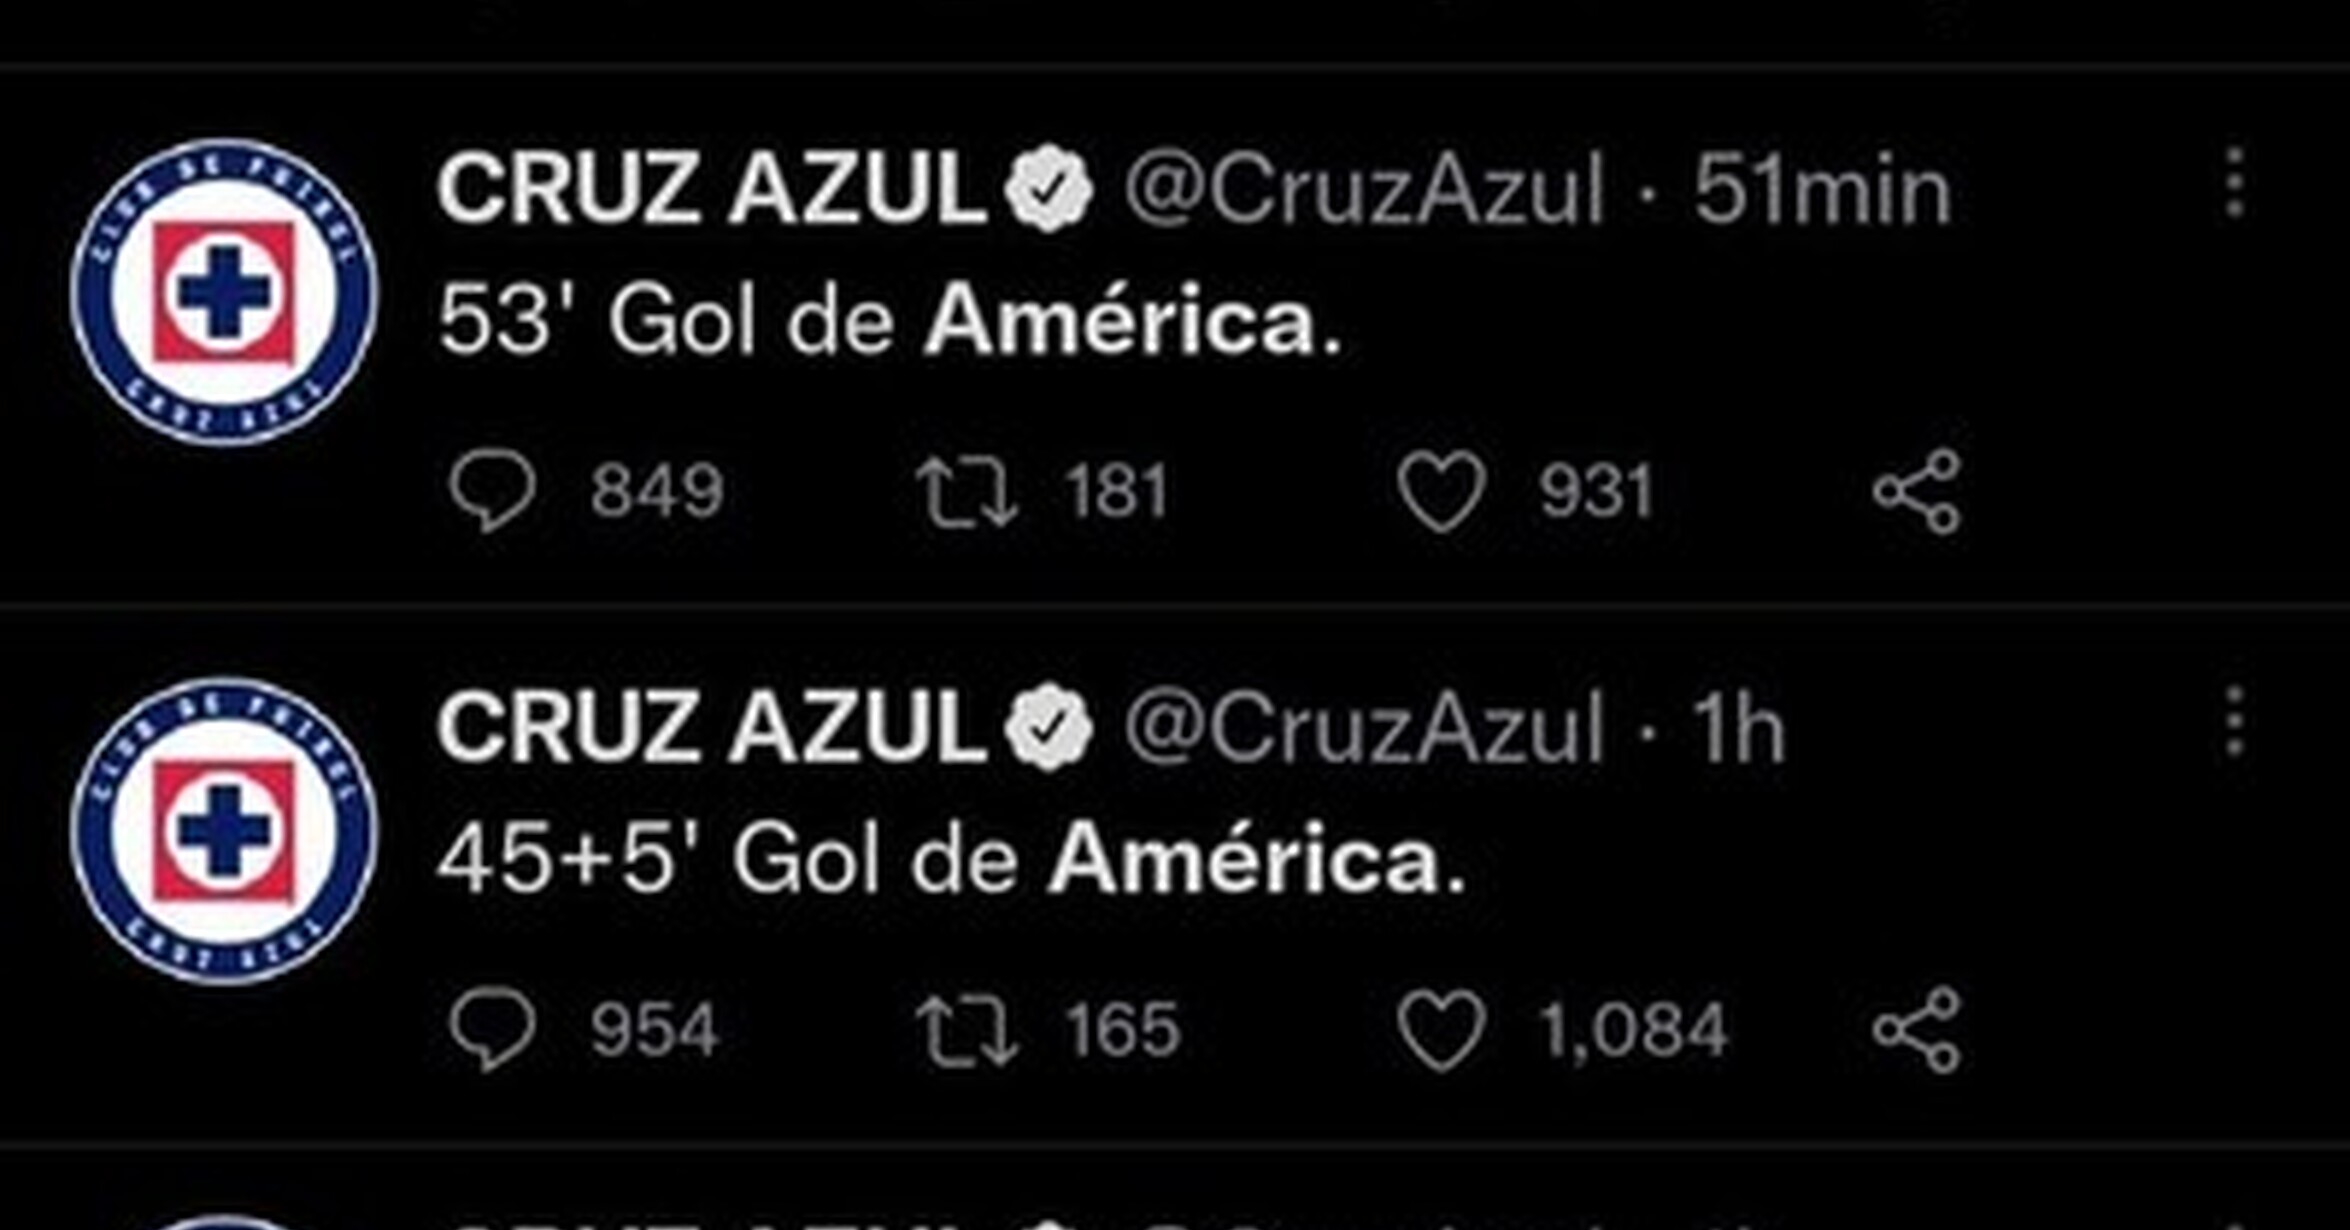Open the tweet text "53' Gol de América."
Viewport: 2350px width, 1230px height.
[x=888, y=322]
